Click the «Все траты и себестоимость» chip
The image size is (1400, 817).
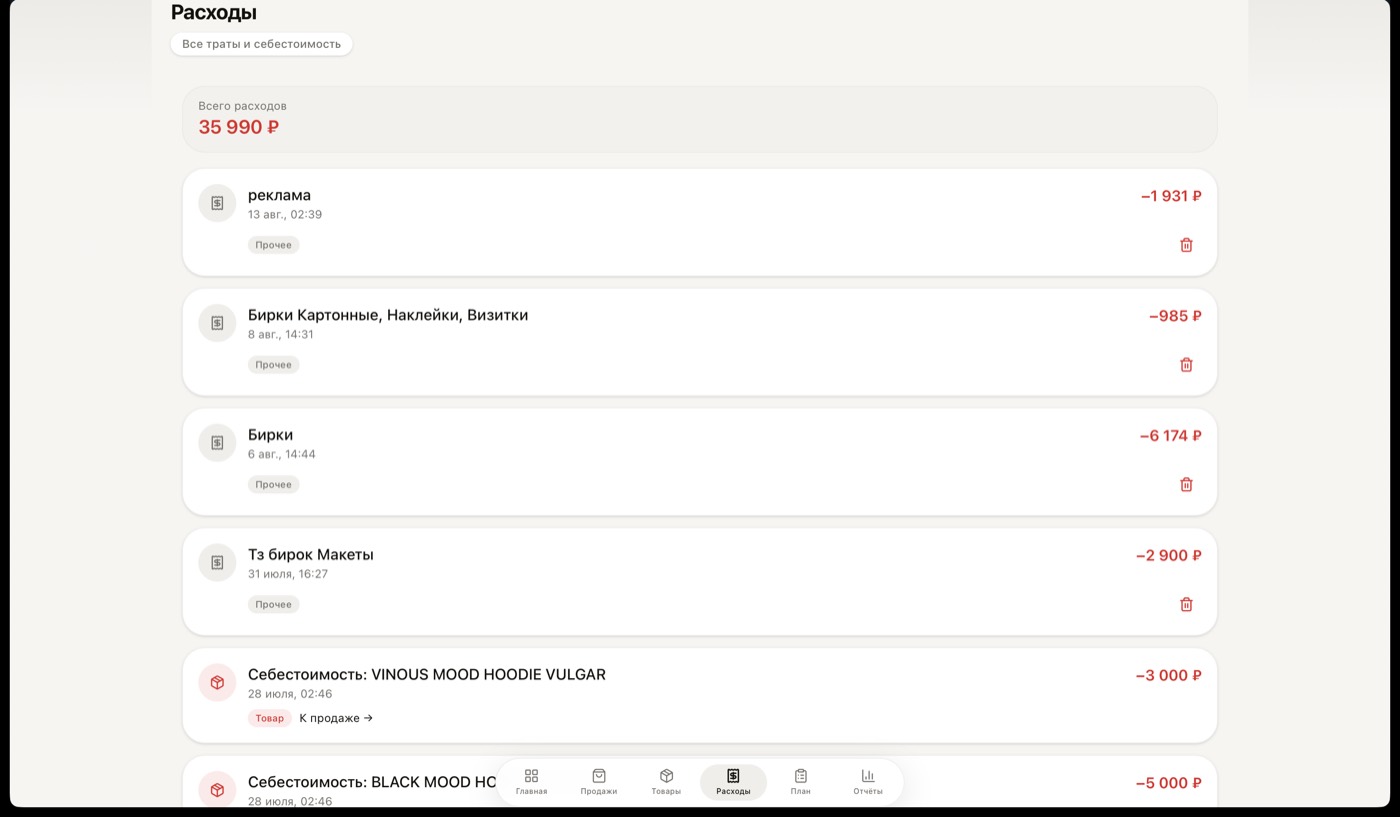point(261,44)
